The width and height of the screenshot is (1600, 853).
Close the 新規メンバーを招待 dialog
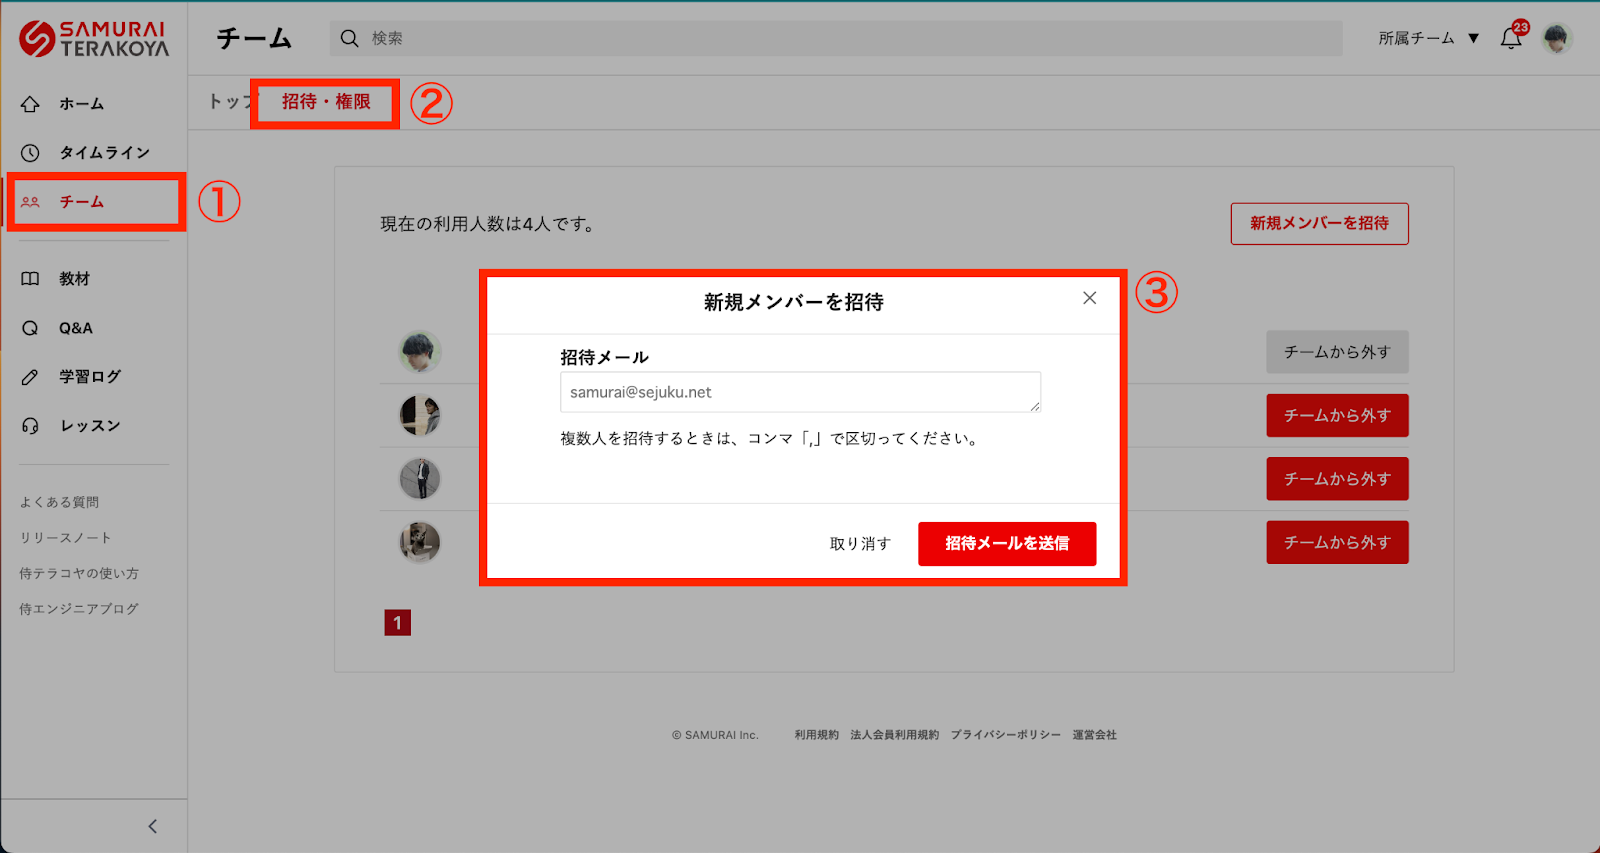[x=1089, y=298]
